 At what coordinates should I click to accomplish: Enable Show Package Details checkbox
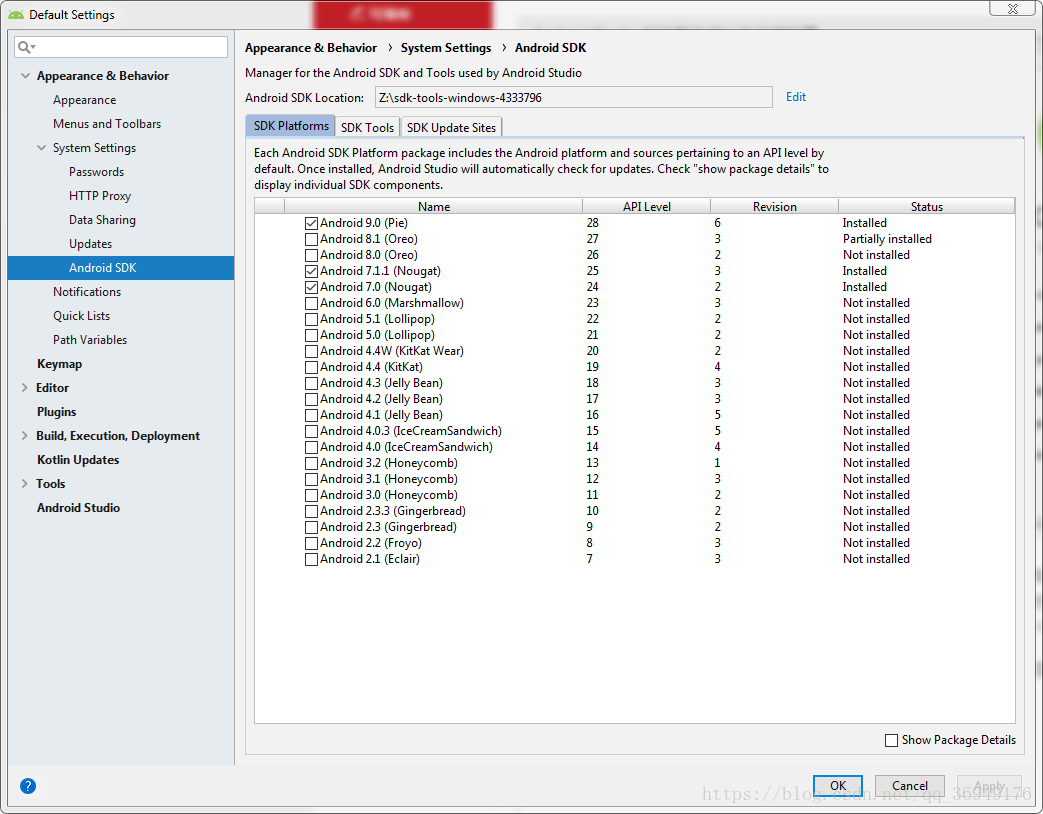click(x=891, y=740)
